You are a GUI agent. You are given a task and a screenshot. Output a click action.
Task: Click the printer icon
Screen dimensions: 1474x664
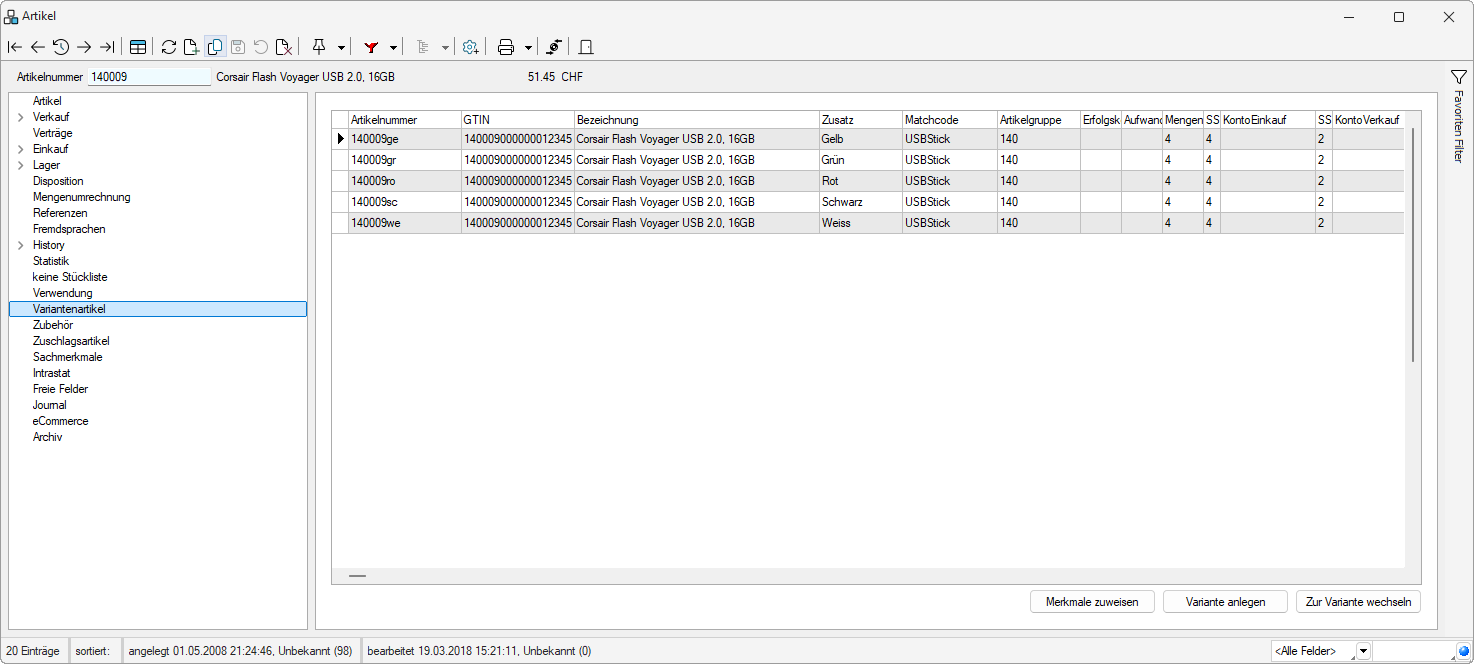[506, 47]
